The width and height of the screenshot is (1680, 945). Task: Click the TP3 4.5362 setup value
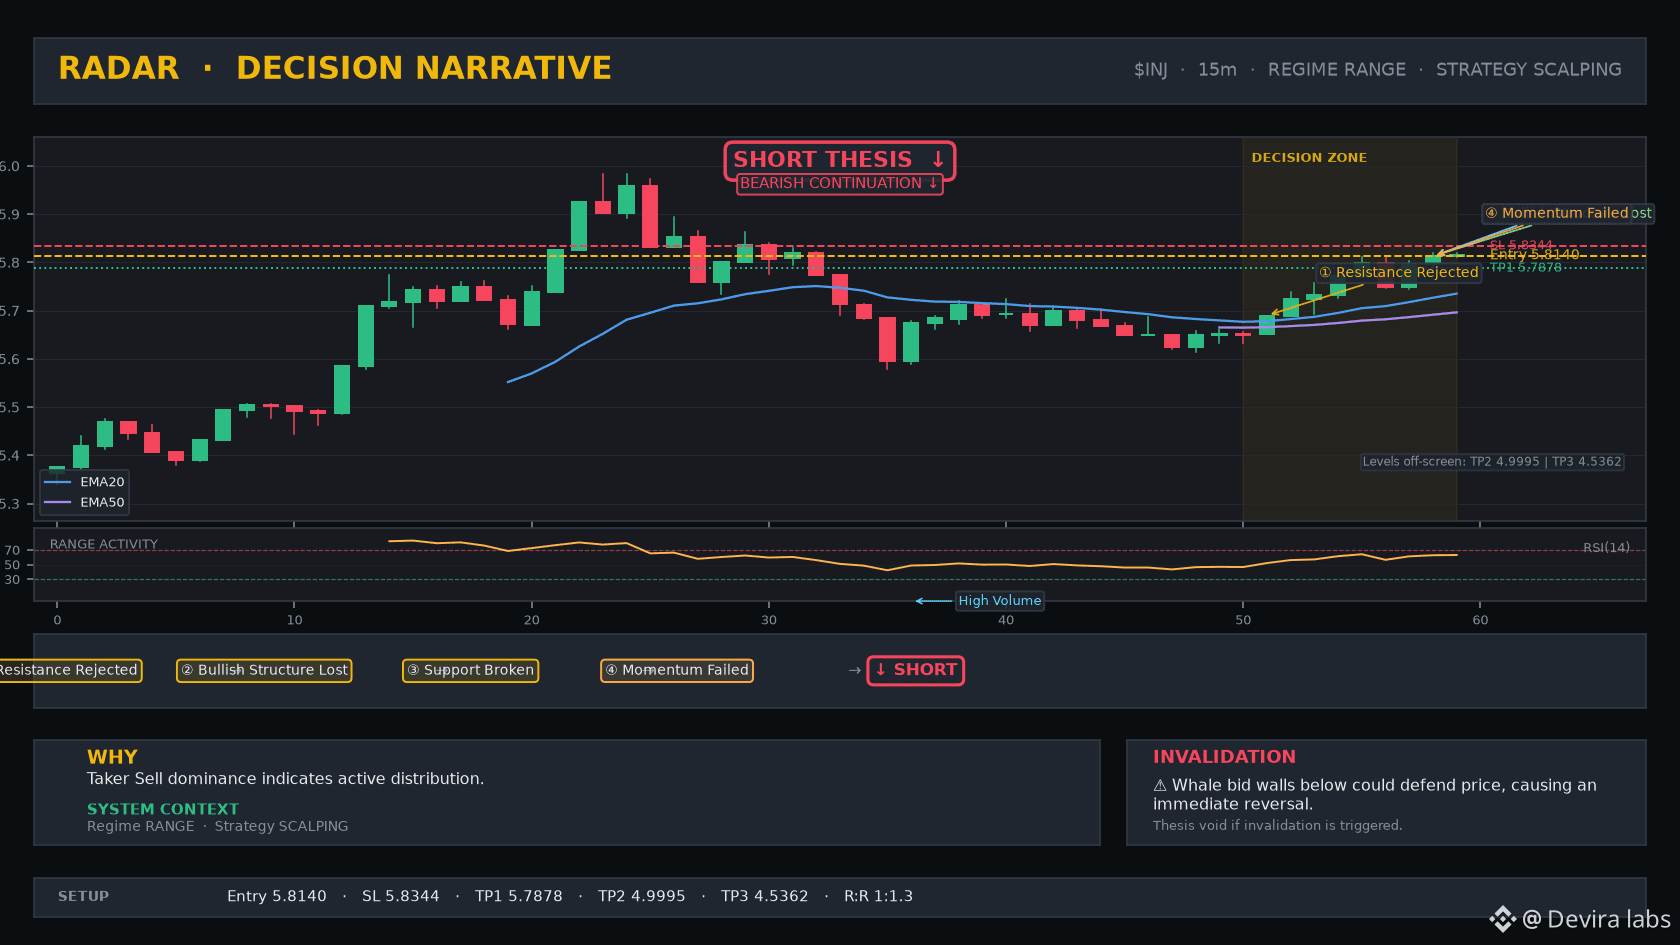click(765, 896)
